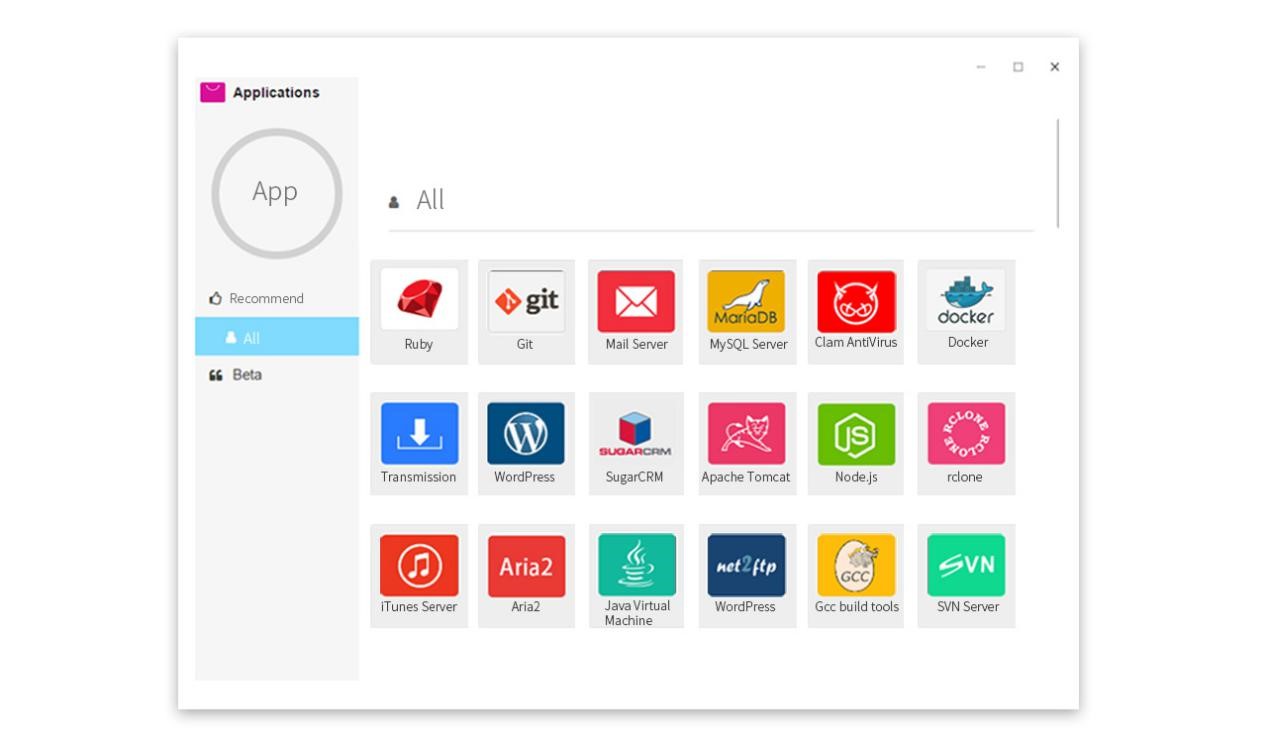
Task: Select the Node.js icon
Action: (x=856, y=433)
